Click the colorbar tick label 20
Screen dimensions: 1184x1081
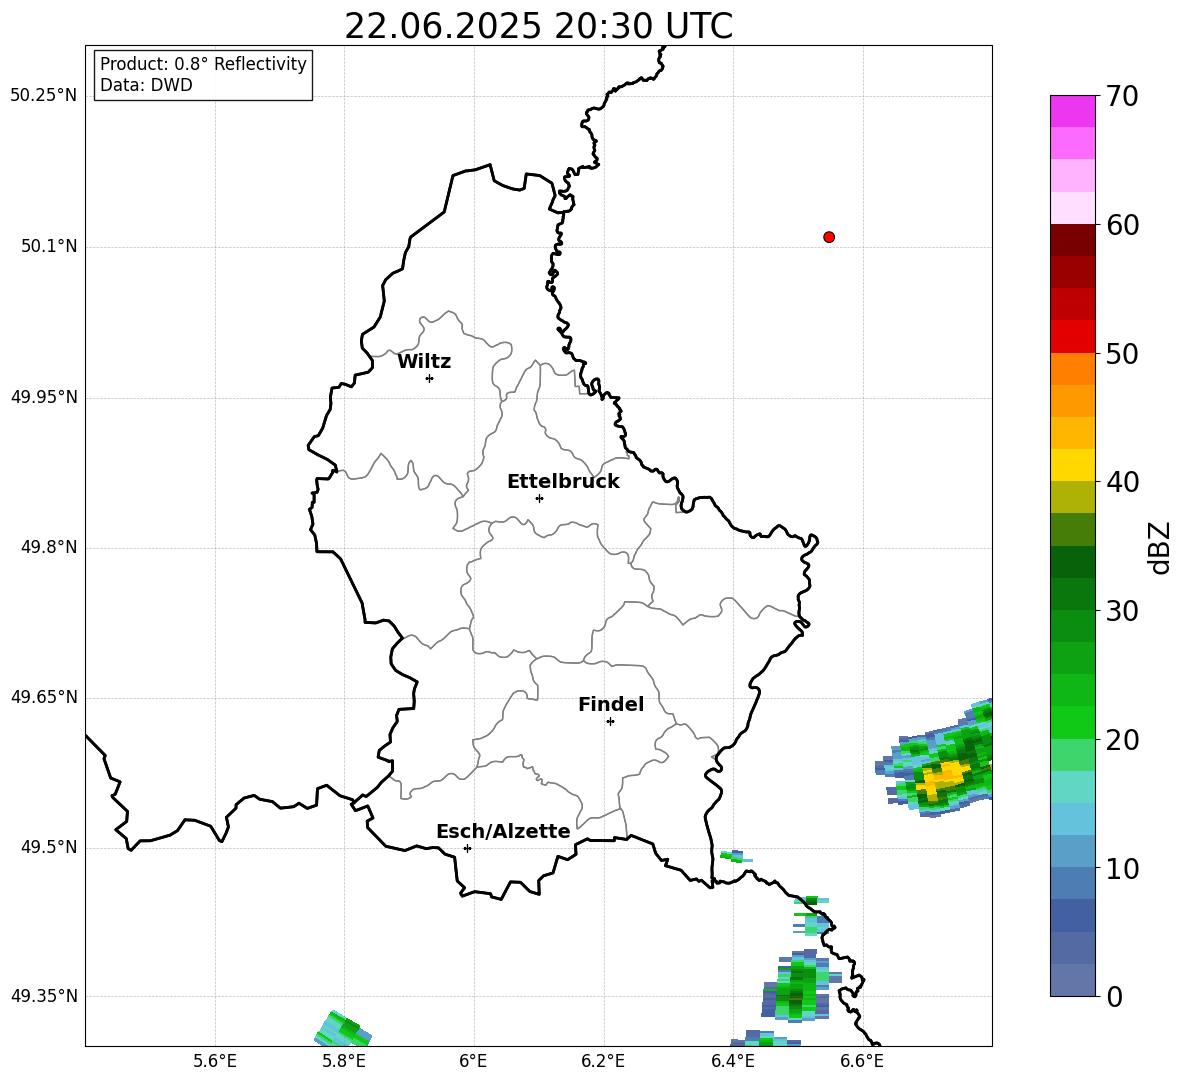click(x=1123, y=740)
